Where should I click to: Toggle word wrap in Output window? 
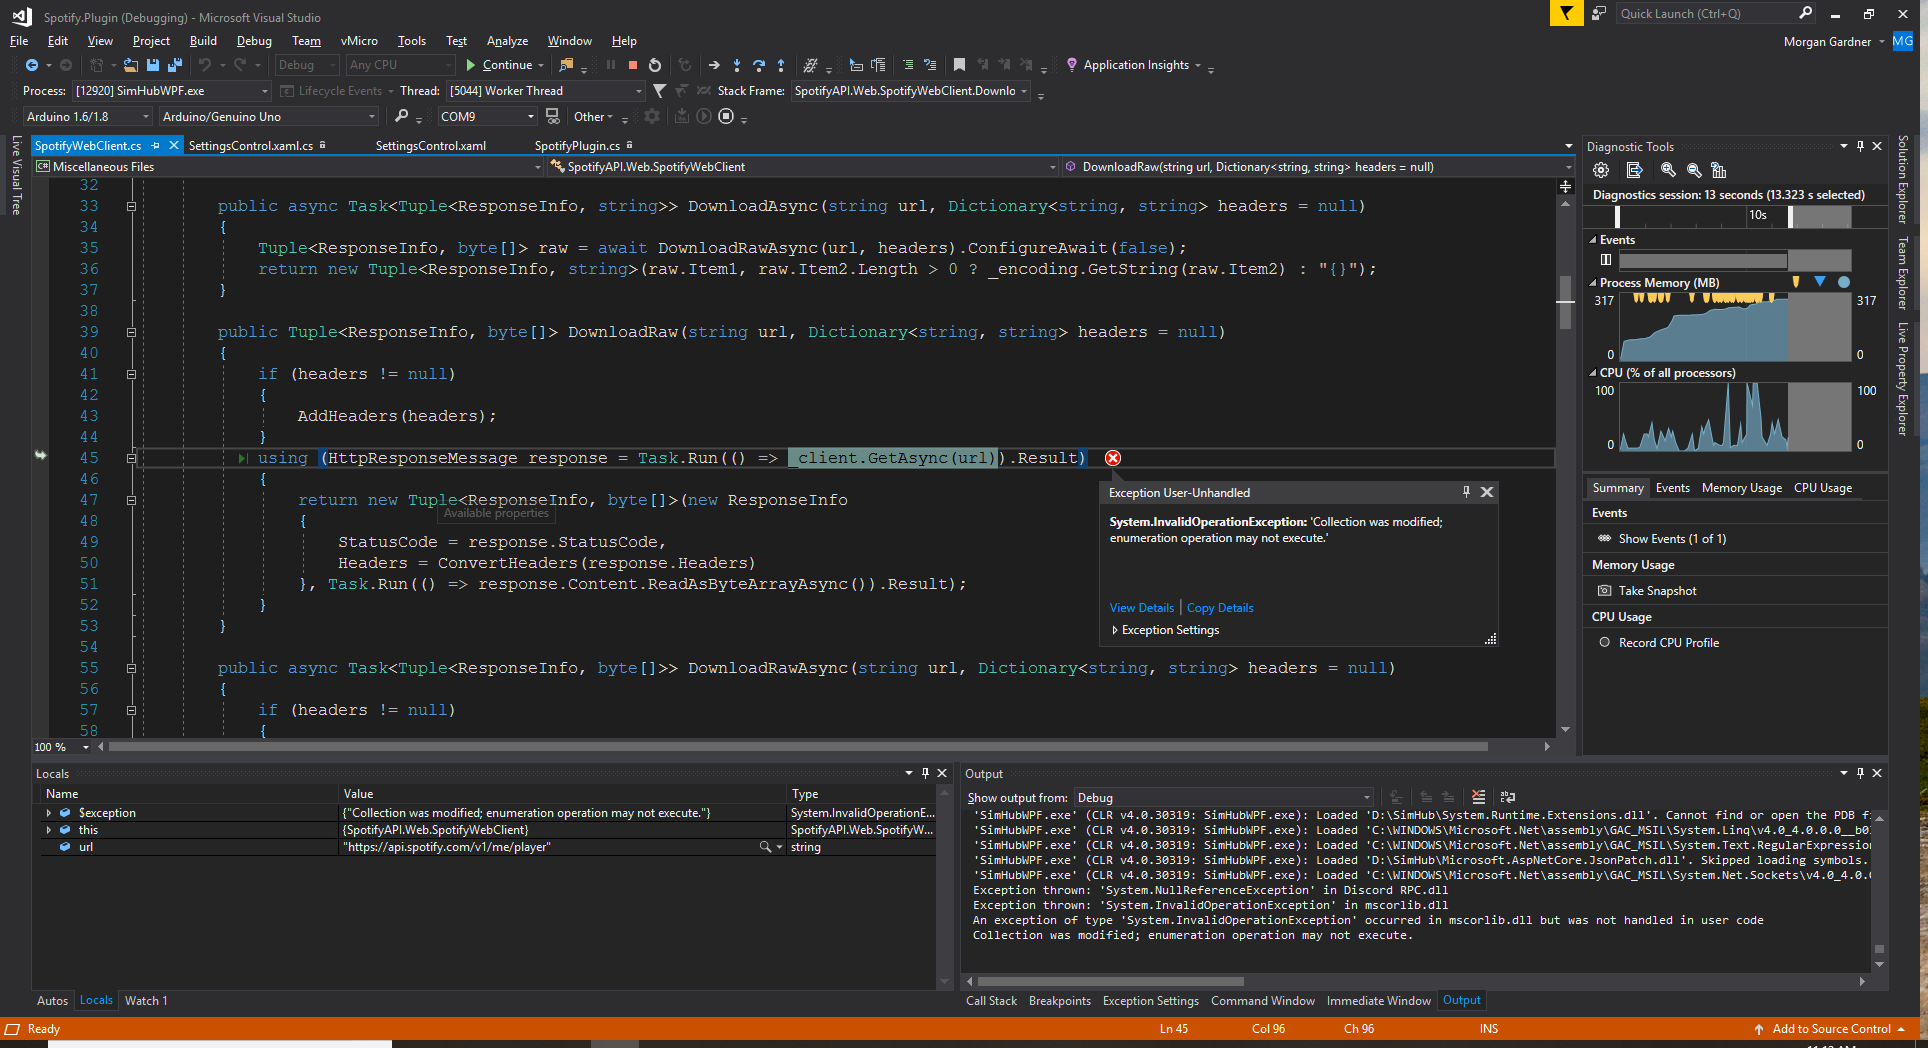tap(1508, 797)
